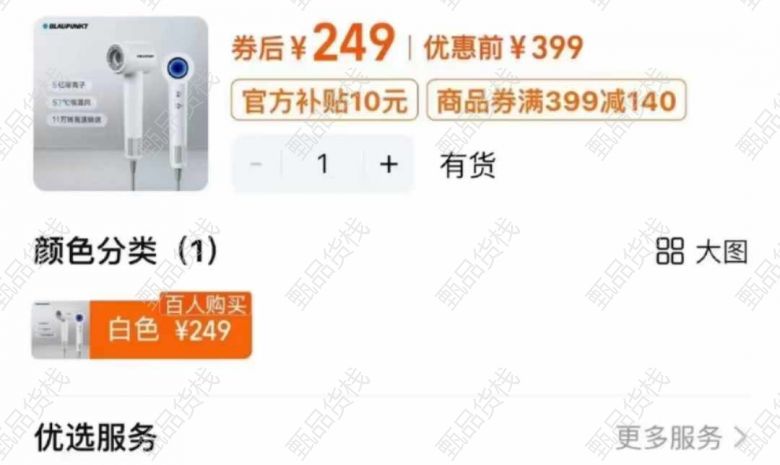
Task: Switch to 大图 large image view
Action: 721,252
